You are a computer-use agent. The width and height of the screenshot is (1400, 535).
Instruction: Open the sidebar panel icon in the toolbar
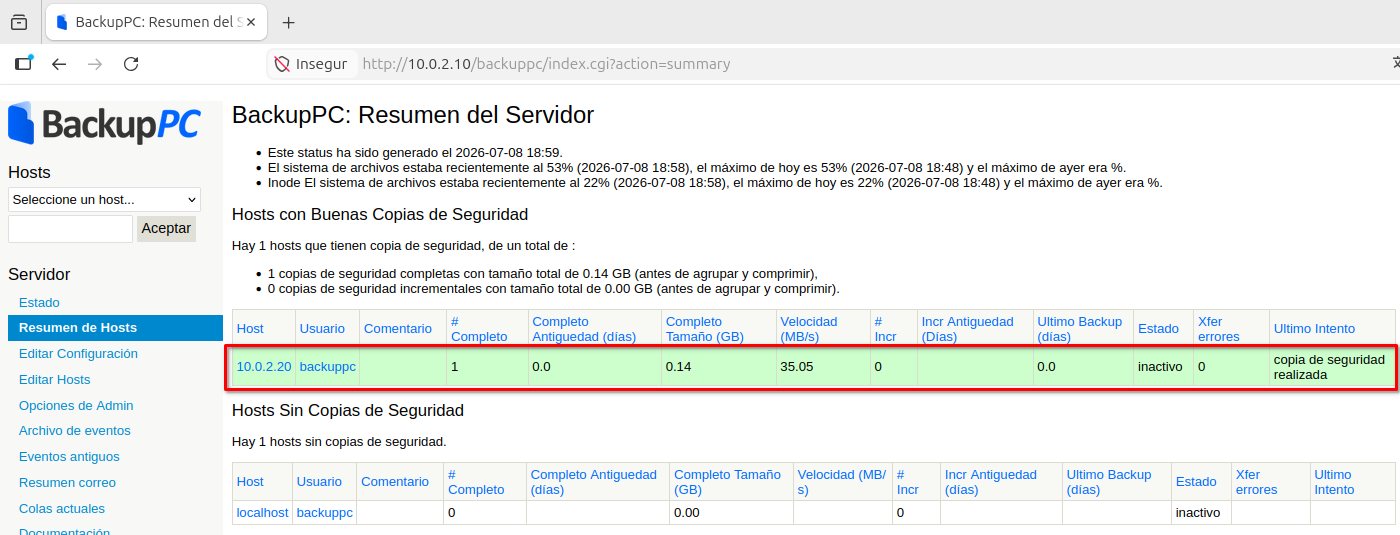click(x=23, y=63)
